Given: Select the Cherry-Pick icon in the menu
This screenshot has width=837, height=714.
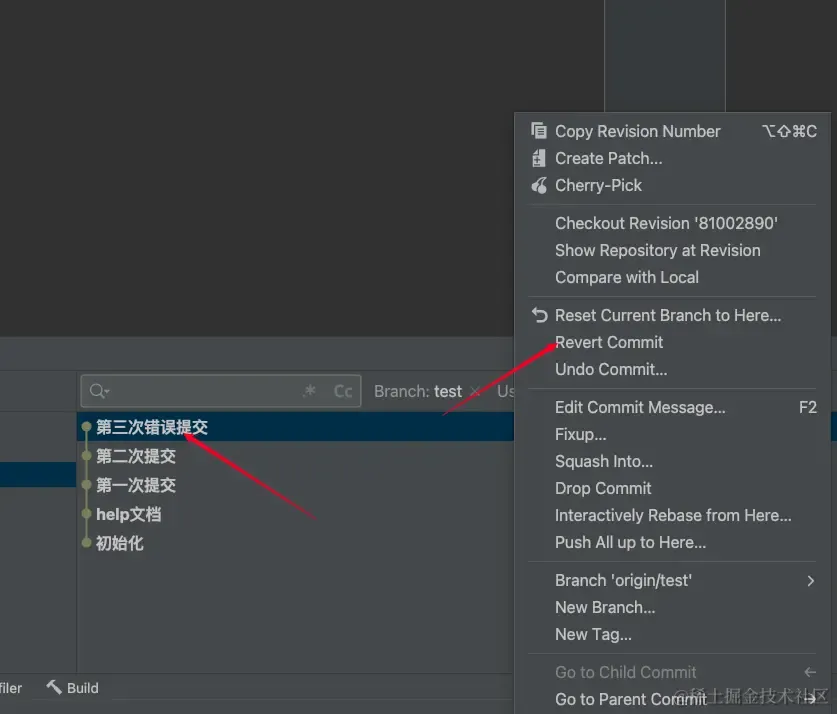Looking at the screenshot, I should pos(538,185).
